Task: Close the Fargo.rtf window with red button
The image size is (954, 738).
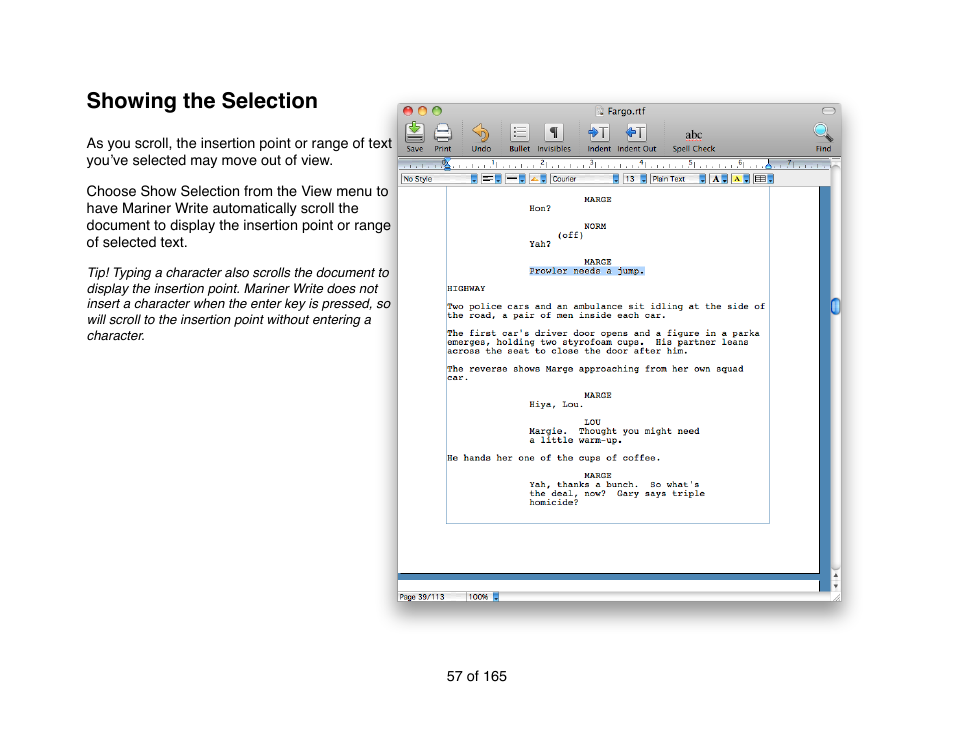Action: (408, 111)
